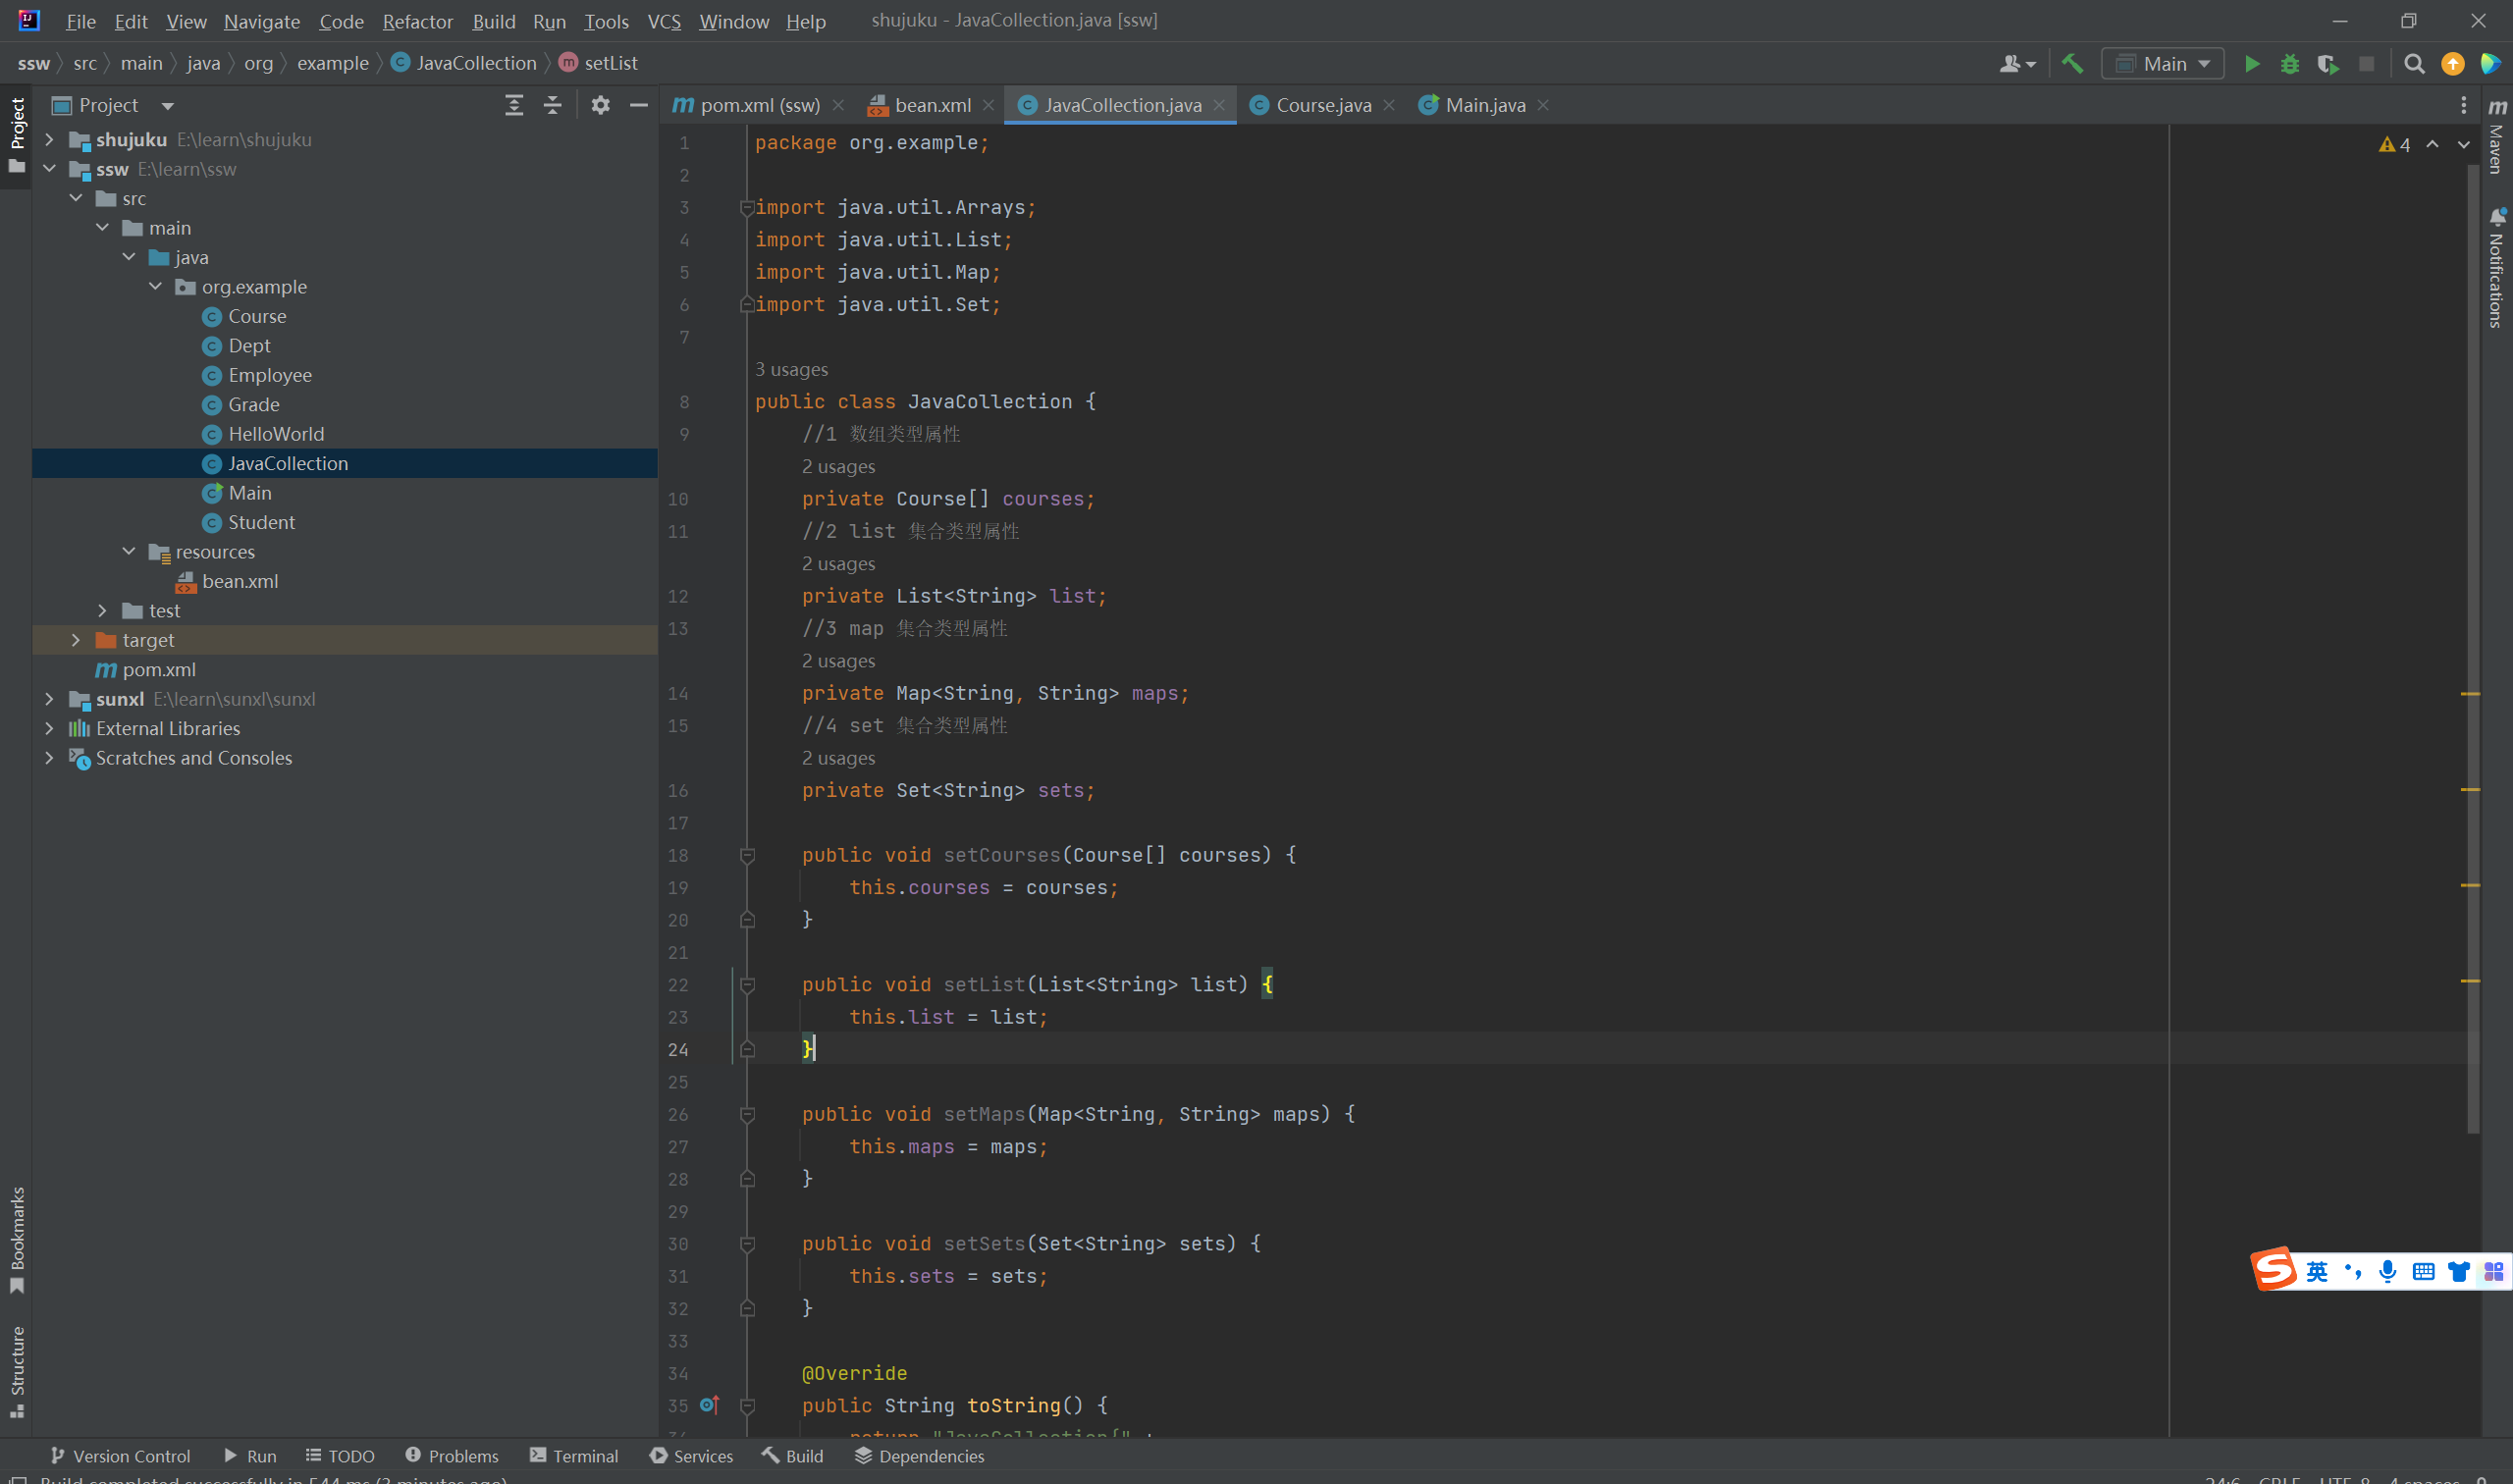Run with Coverage shield icon
The width and height of the screenshot is (2513, 1484).
(x=2327, y=64)
